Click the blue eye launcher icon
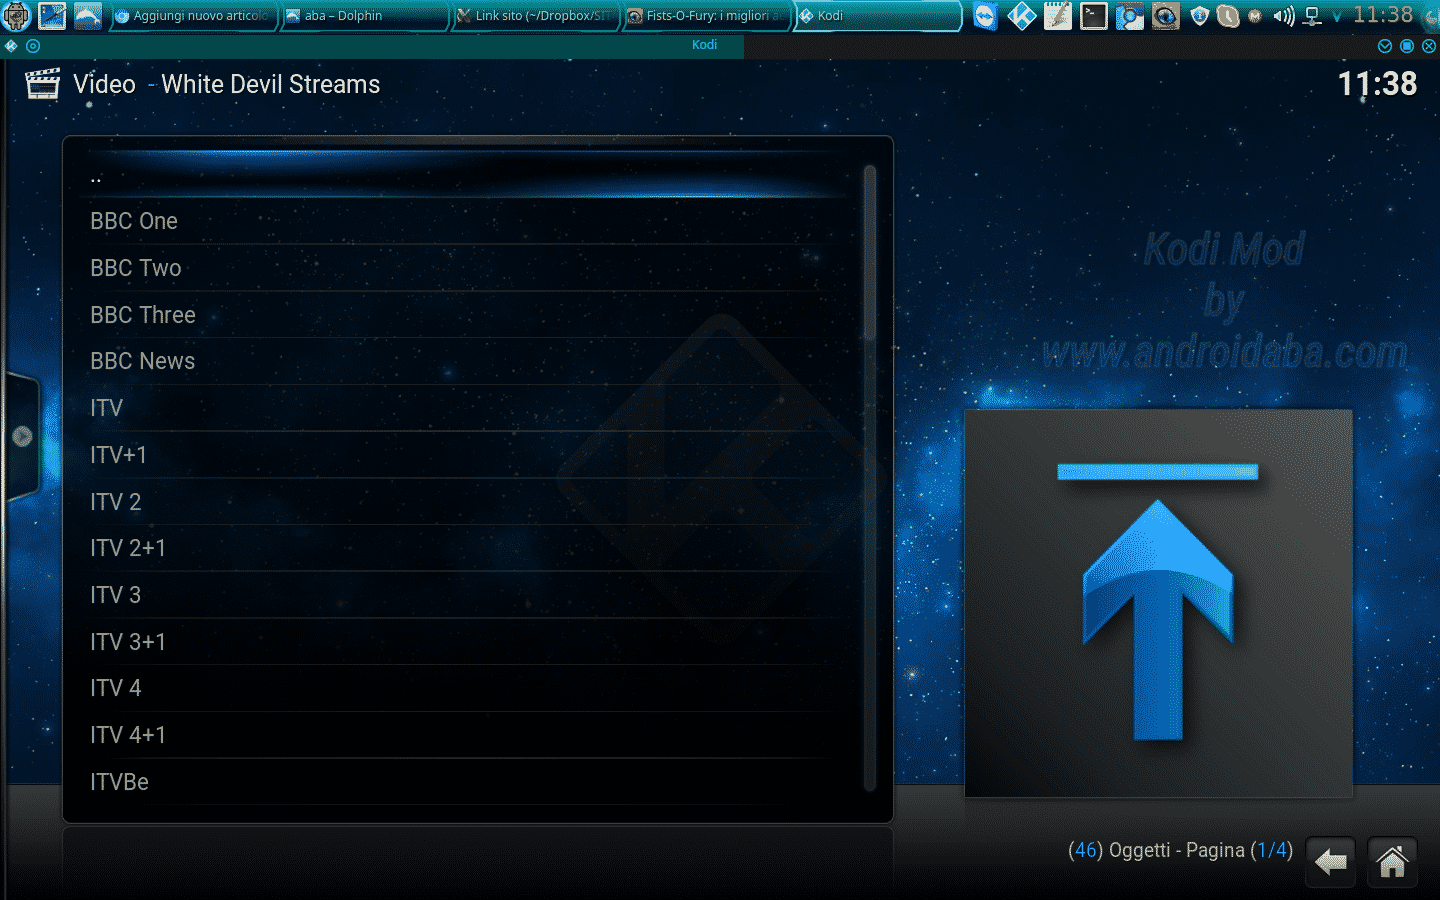Viewport: 1440px width, 900px height. point(1165,16)
